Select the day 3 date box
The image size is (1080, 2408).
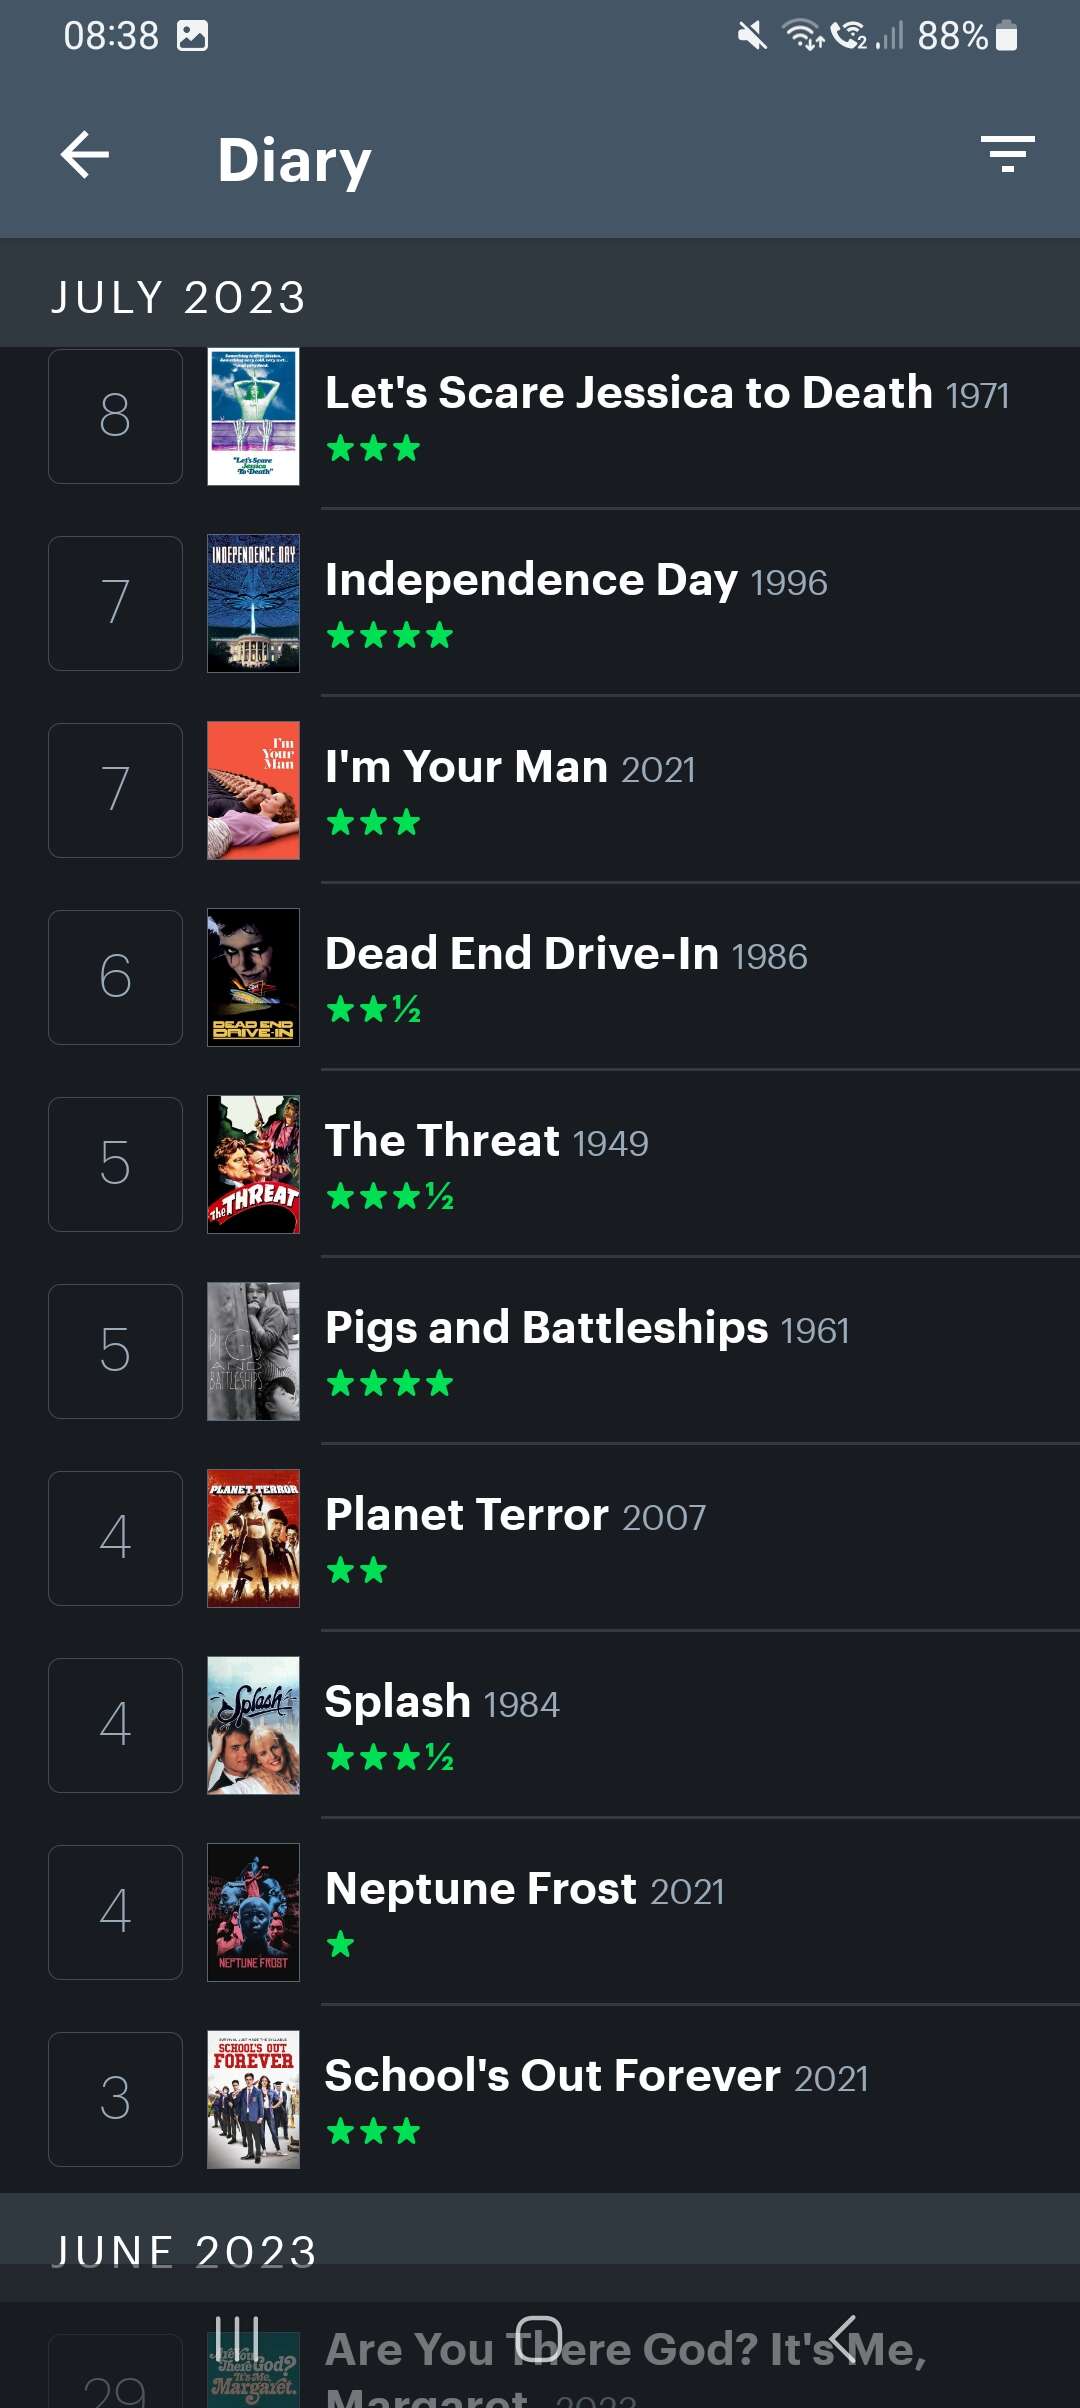[115, 2099]
